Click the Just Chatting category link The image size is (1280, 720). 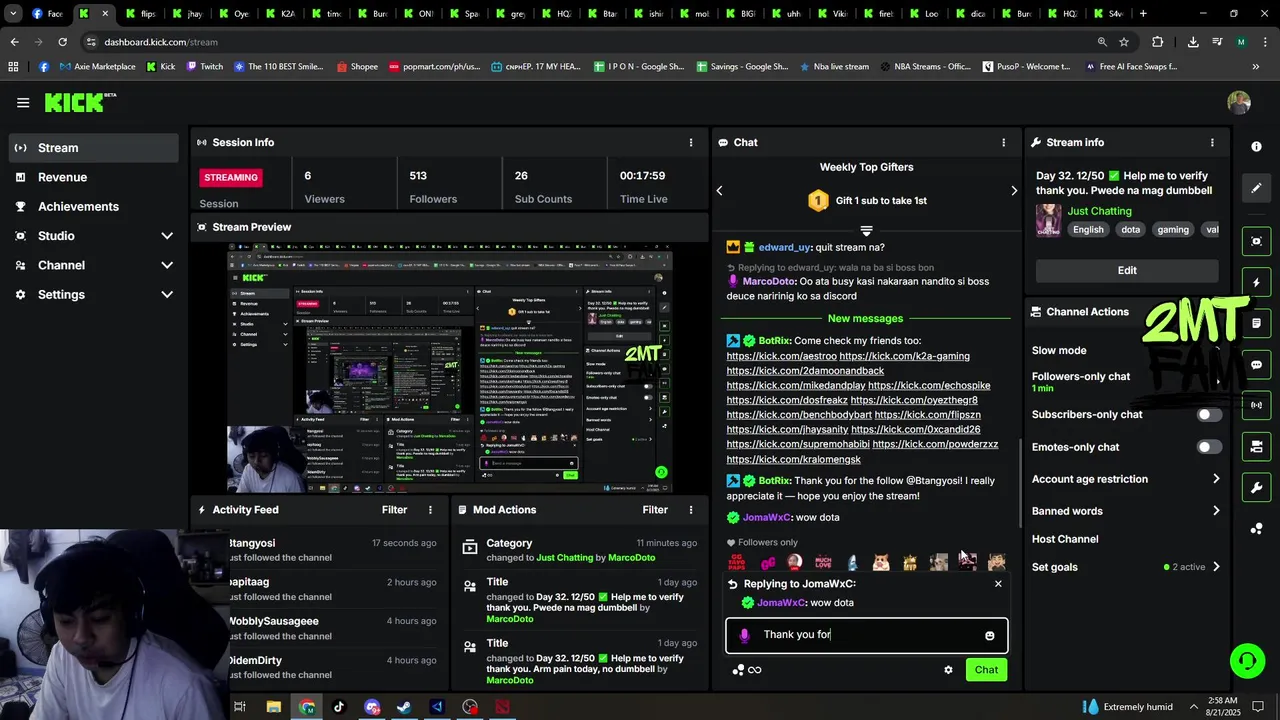click(x=1099, y=211)
